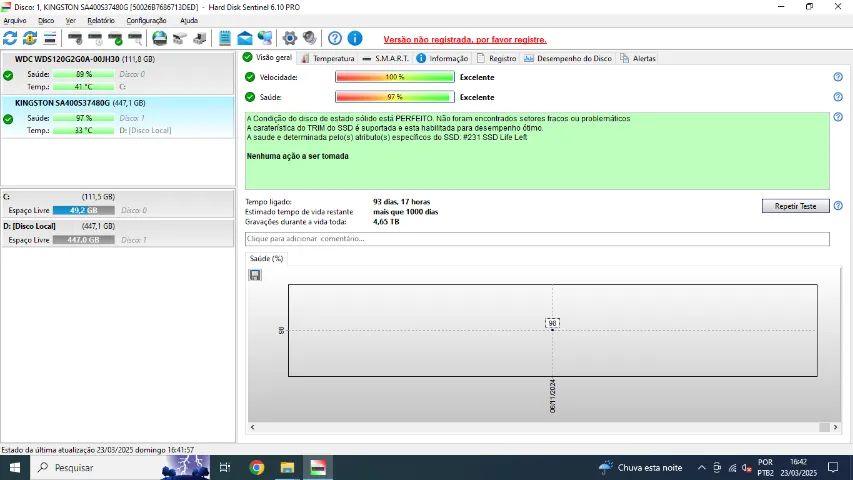The height and width of the screenshot is (480, 853).
Task: Click Kingston temperature 33 °C bar
Action: (84, 131)
